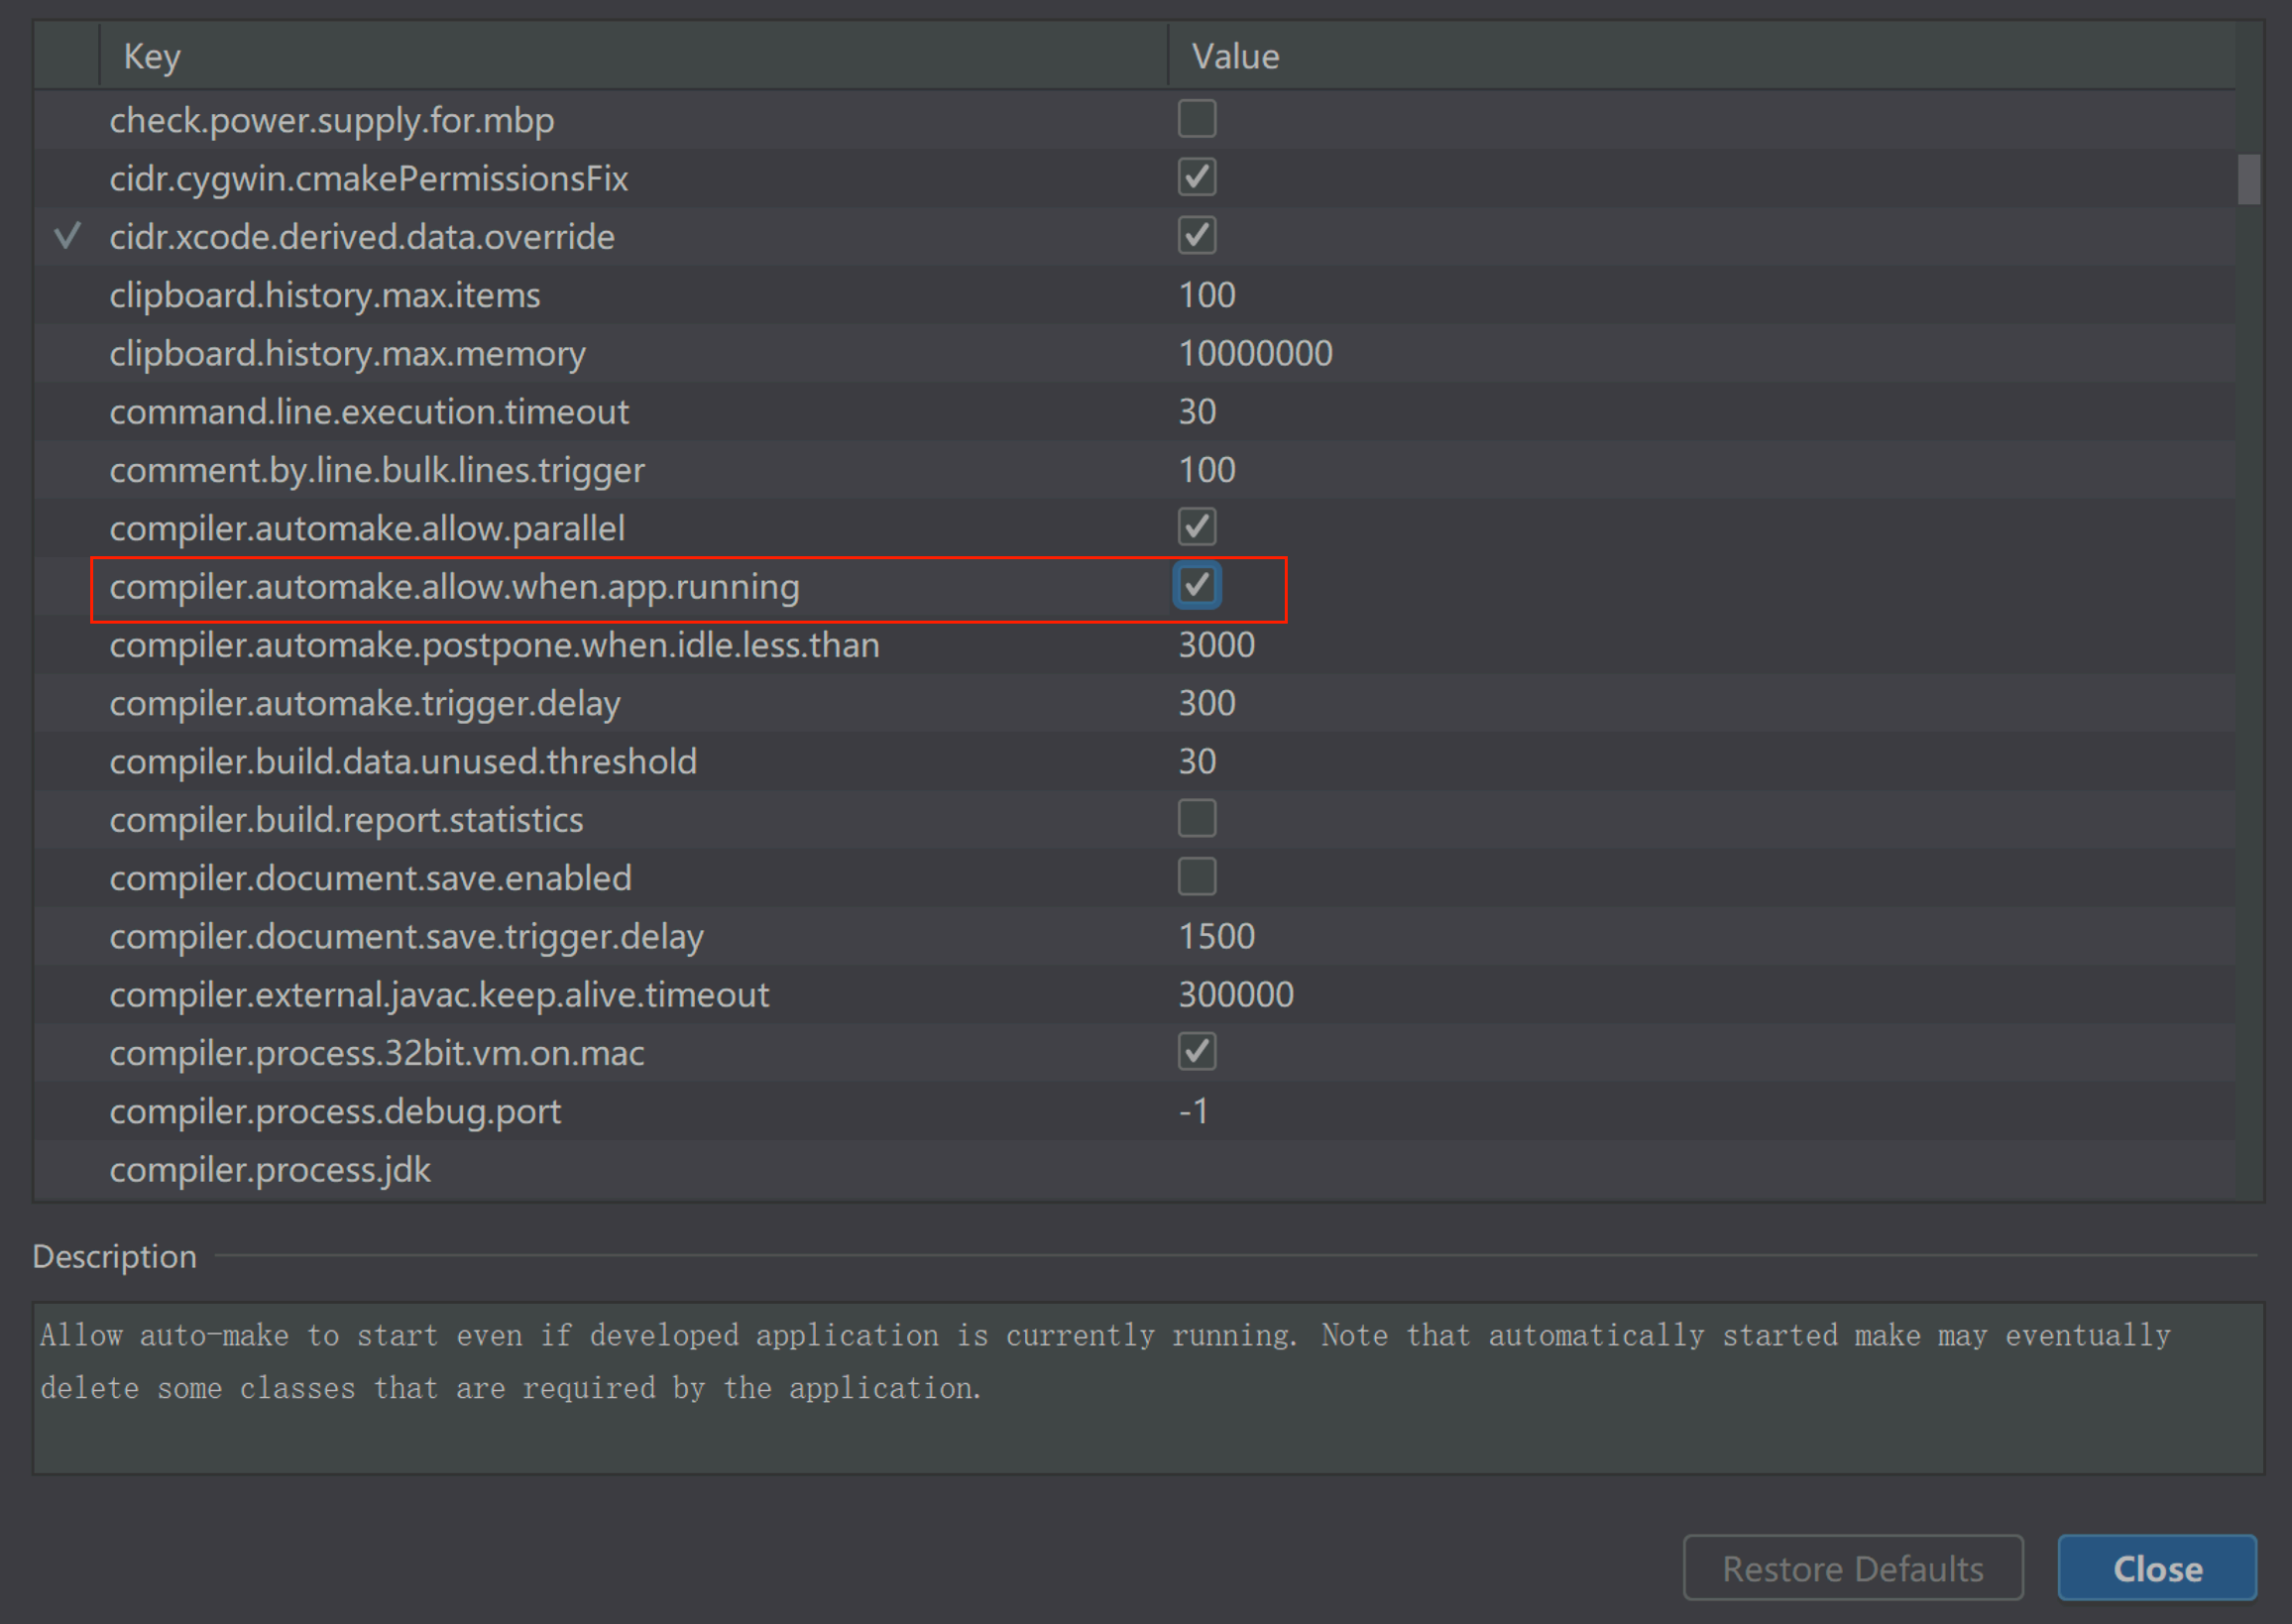2292x1624 pixels.
Task: Uncheck compiler.automake.allow.when.app.running
Action: pyautogui.click(x=1196, y=586)
